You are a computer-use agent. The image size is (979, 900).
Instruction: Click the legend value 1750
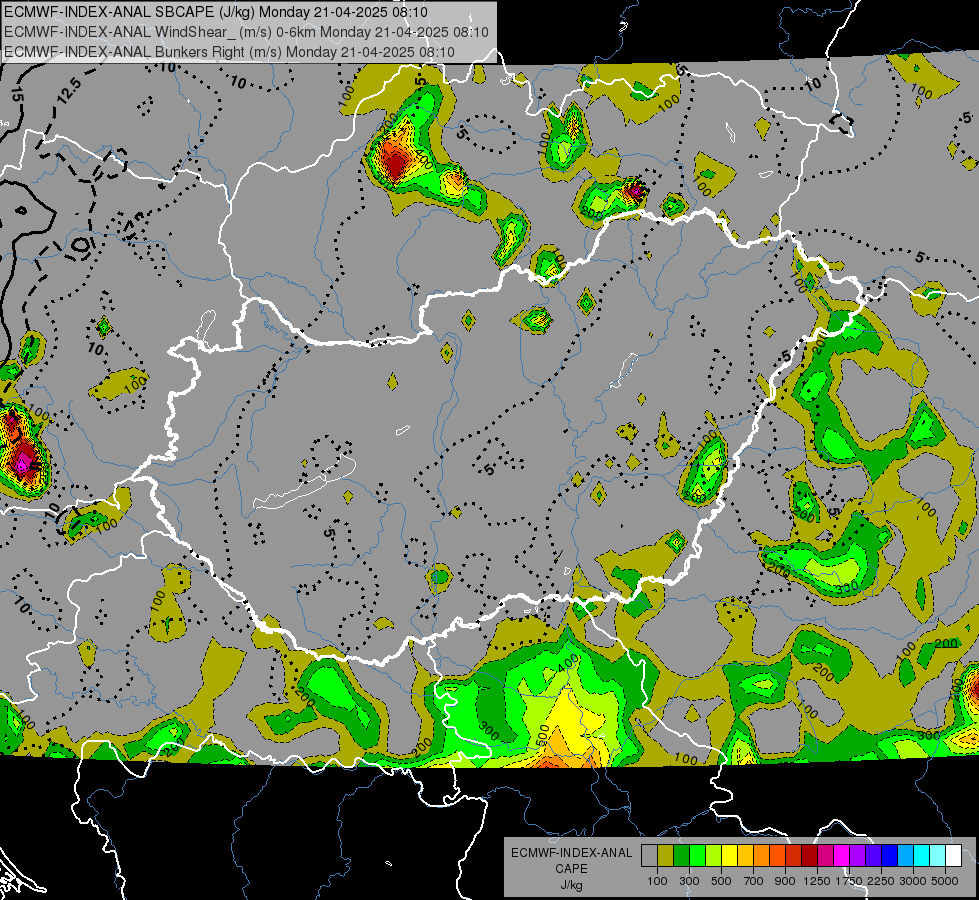click(849, 881)
